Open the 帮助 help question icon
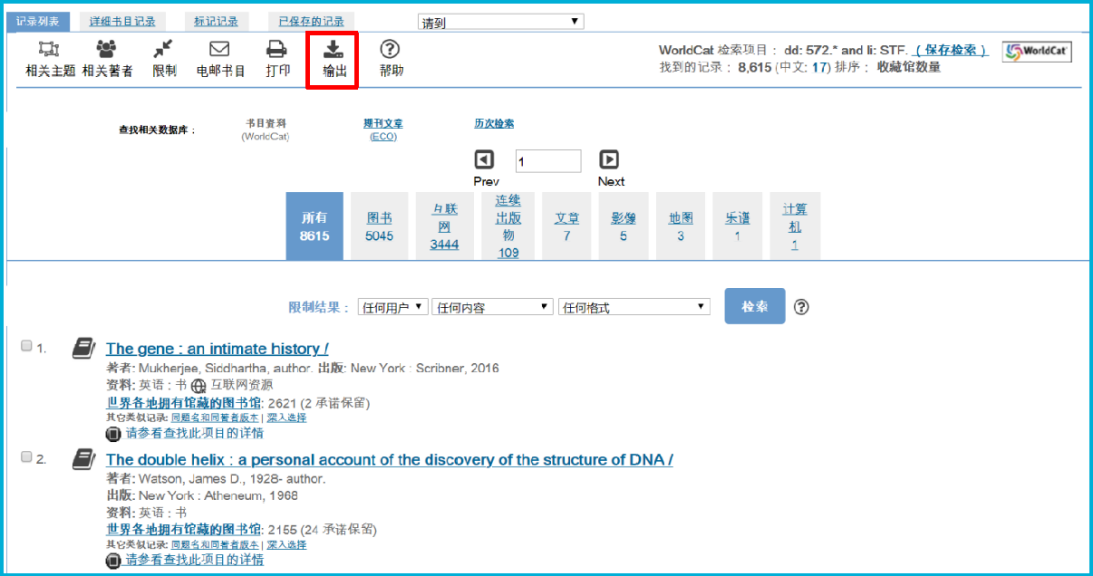The image size is (1093, 576). click(x=391, y=49)
